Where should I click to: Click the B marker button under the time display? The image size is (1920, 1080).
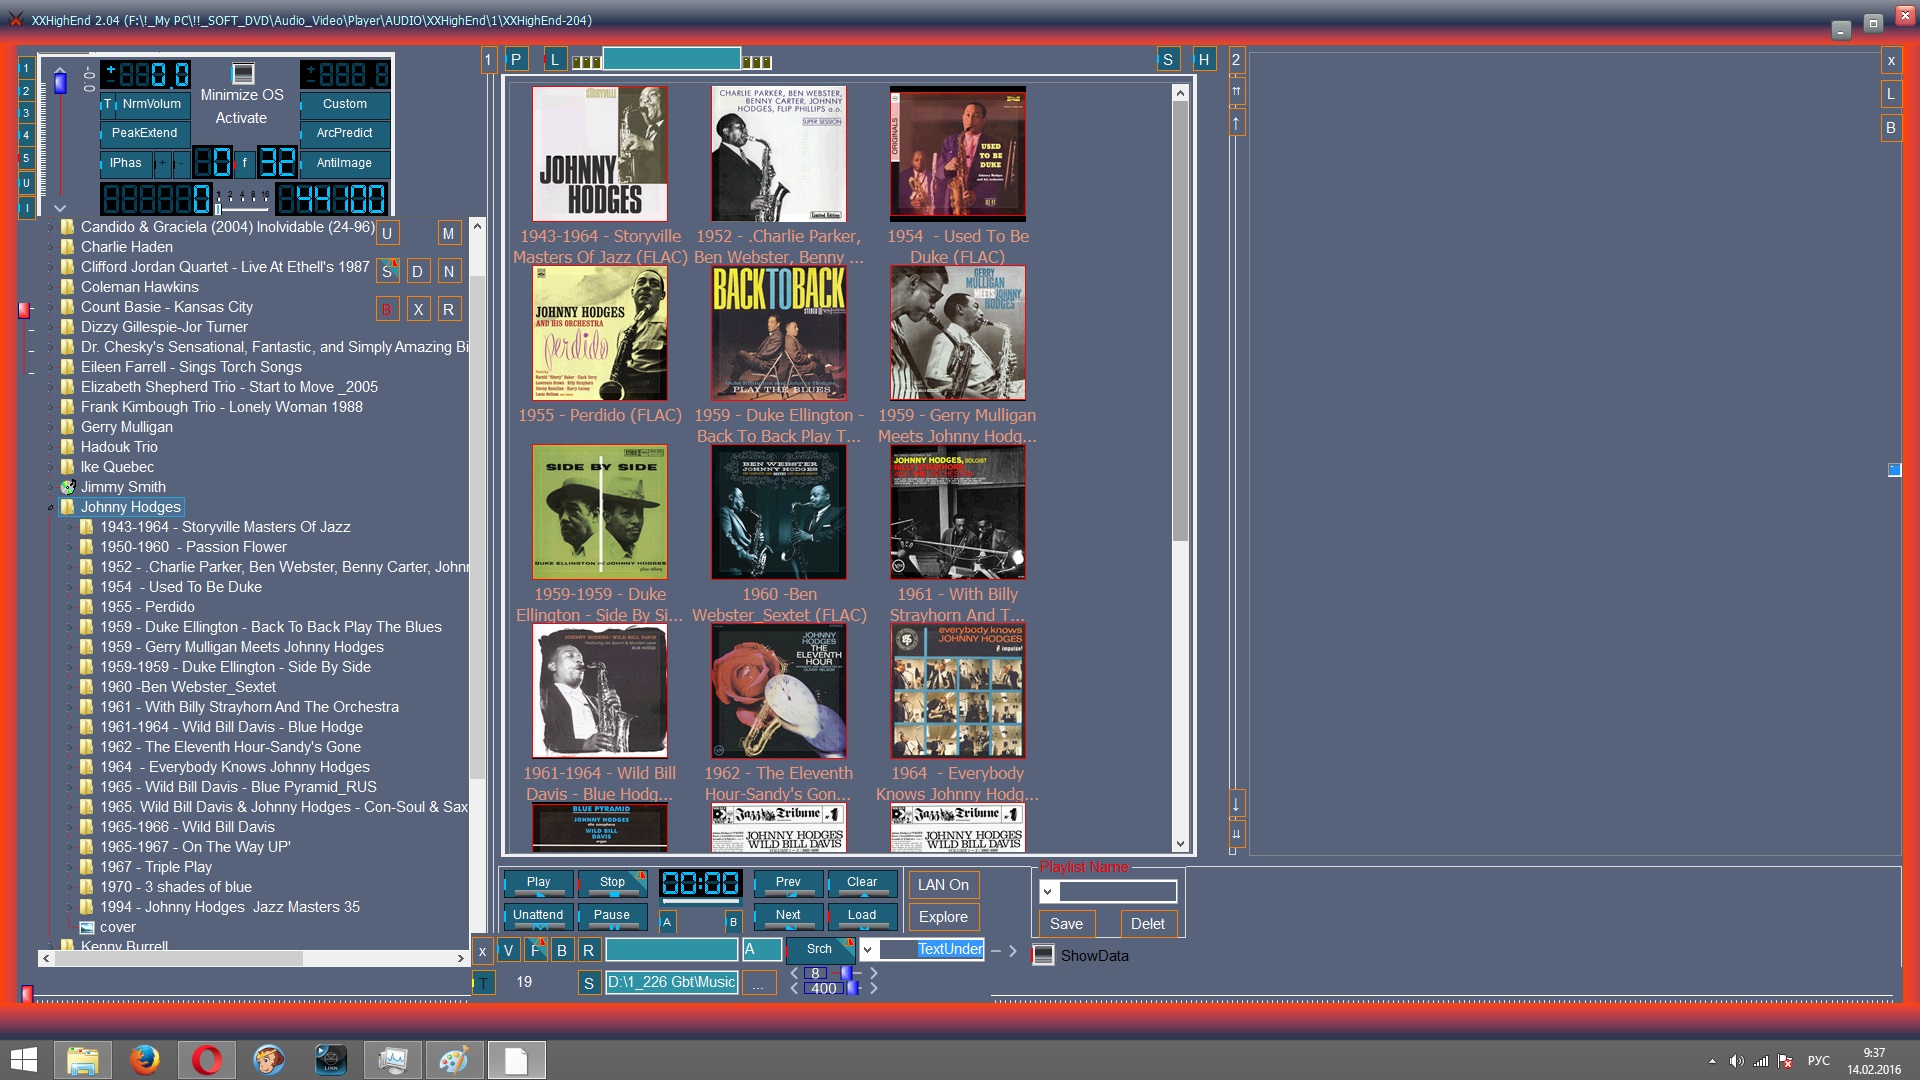(x=733, y=922)
